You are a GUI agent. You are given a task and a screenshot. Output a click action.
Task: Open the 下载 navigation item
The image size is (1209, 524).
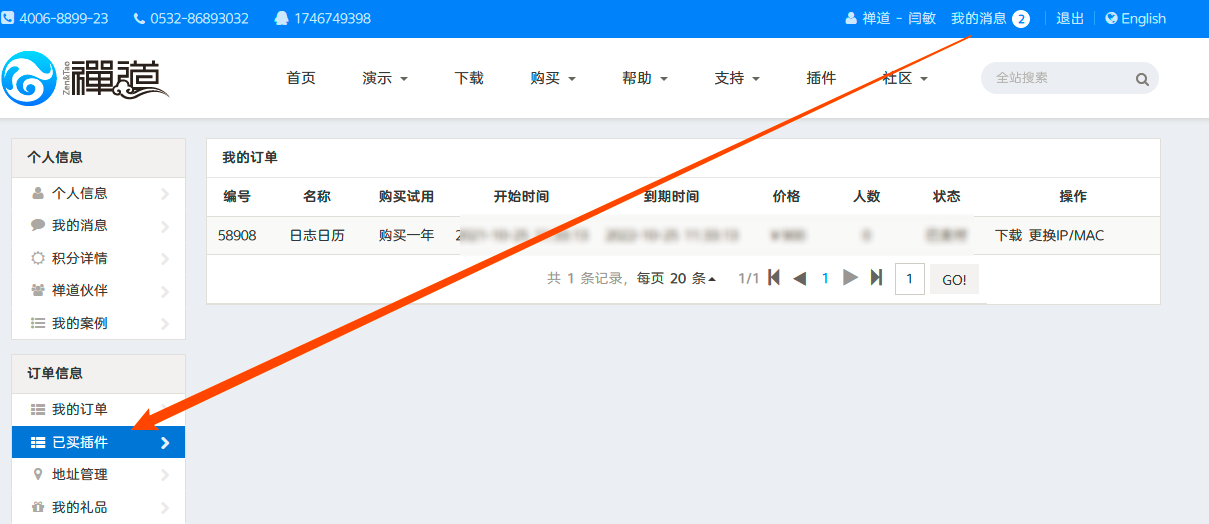(469, 78)
